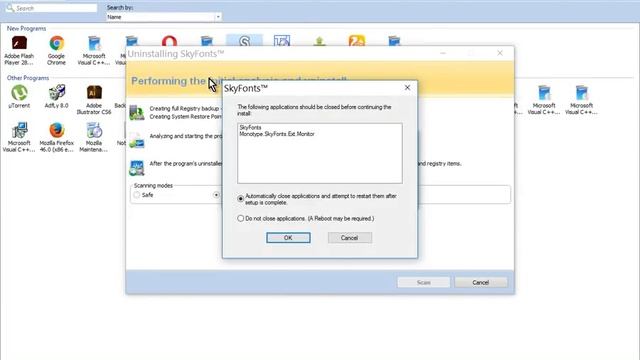Click the search magnifier icon
The height and width of the screenshot is (360, 640).
[x=10, y=8]
